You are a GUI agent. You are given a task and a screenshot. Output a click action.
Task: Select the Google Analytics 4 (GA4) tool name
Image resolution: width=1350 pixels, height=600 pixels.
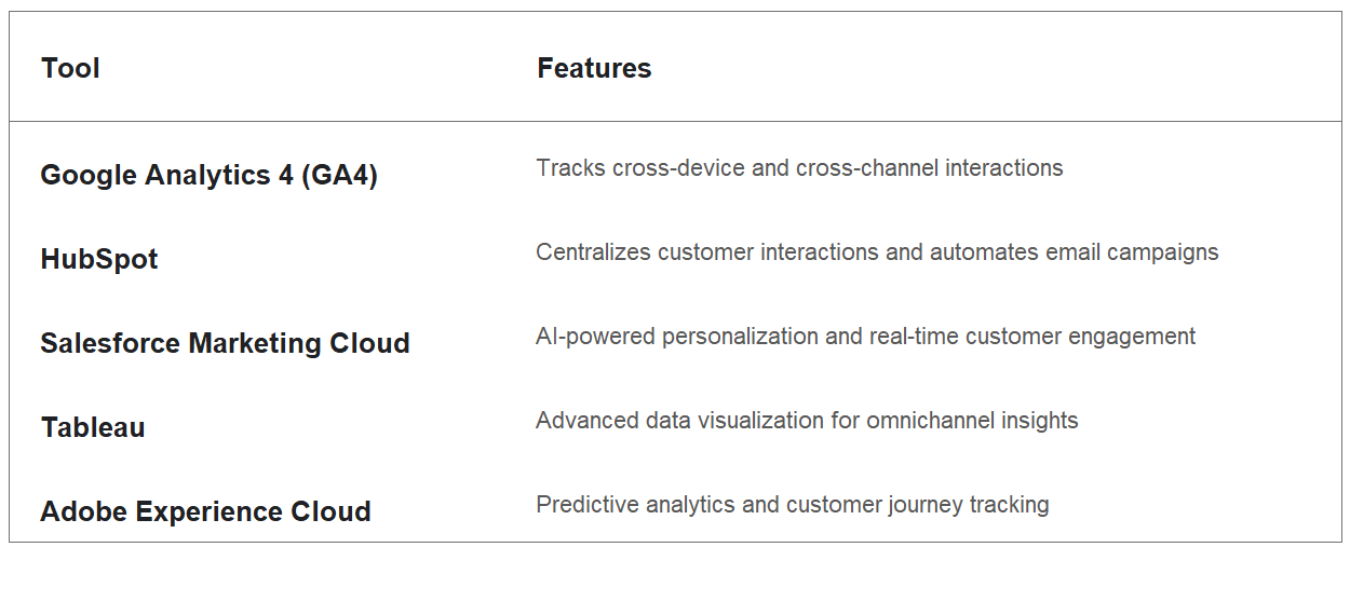click(209, 176)
